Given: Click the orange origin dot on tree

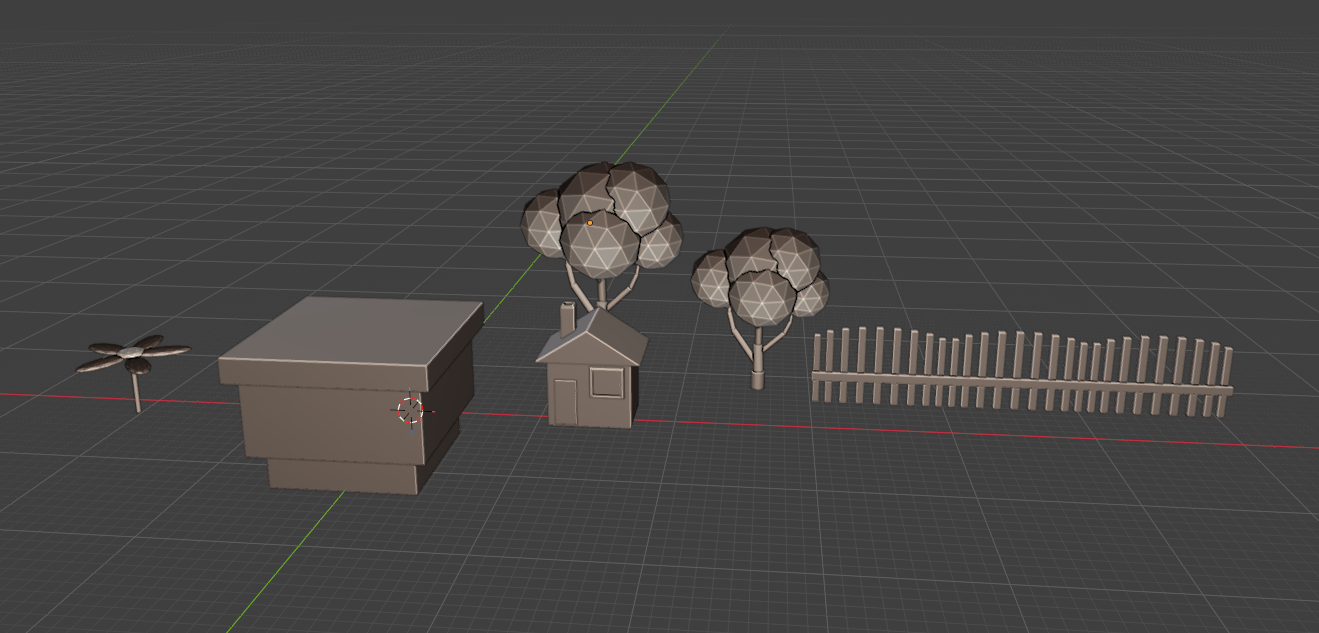Looking at the screenshot, I should [590, 223].
